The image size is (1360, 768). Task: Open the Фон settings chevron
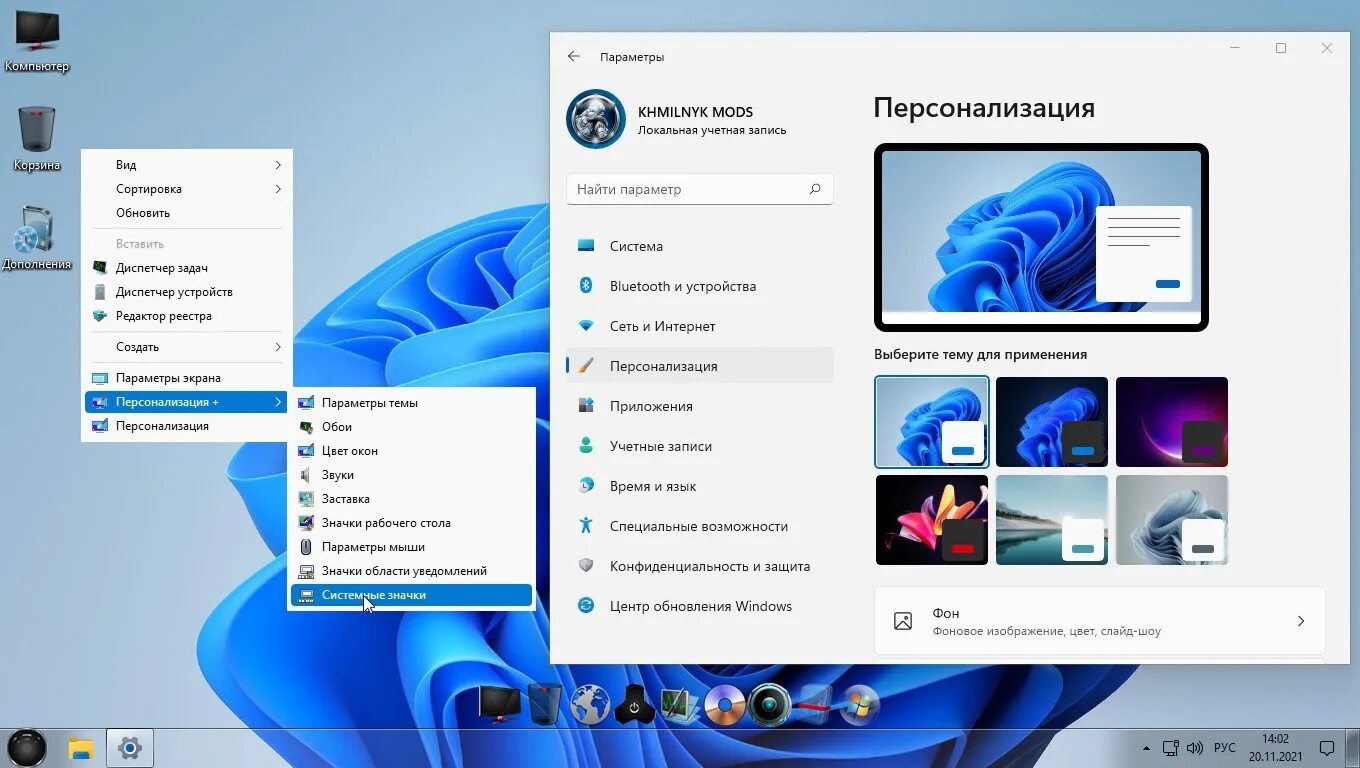pos(1301,621)
